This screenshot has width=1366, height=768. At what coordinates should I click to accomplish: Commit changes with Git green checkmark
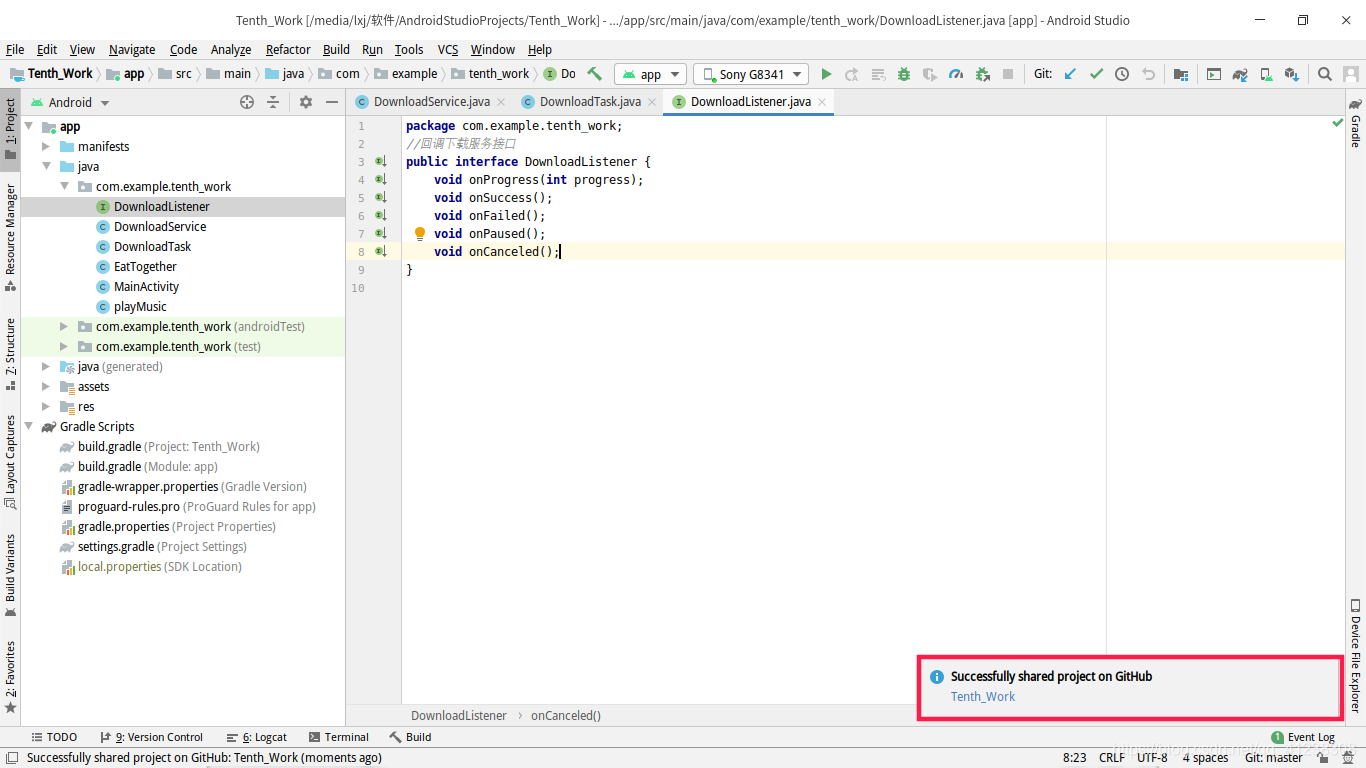[x=1096, y=74]
